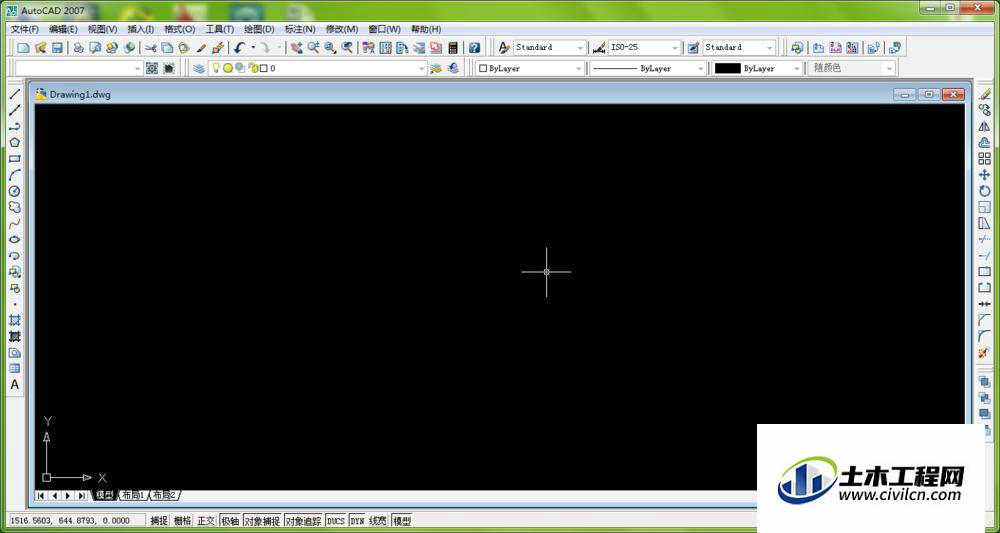1000x533 pixels.
Task: Select the Polygon draw tool
Action: (x=15, y=143)
